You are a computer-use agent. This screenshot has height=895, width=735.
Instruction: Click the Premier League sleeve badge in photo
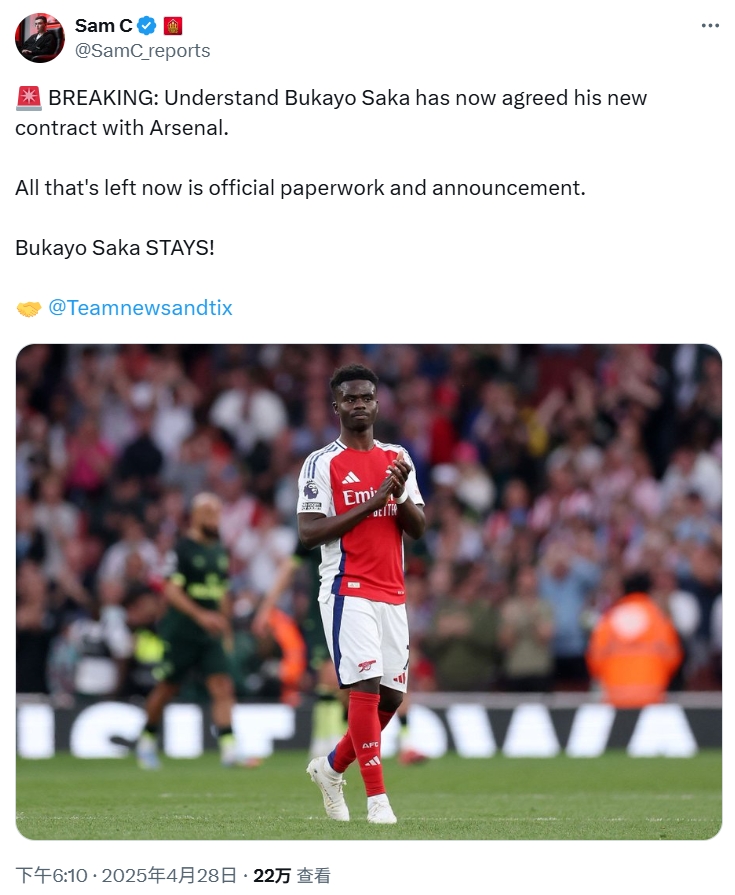[311, 490]
